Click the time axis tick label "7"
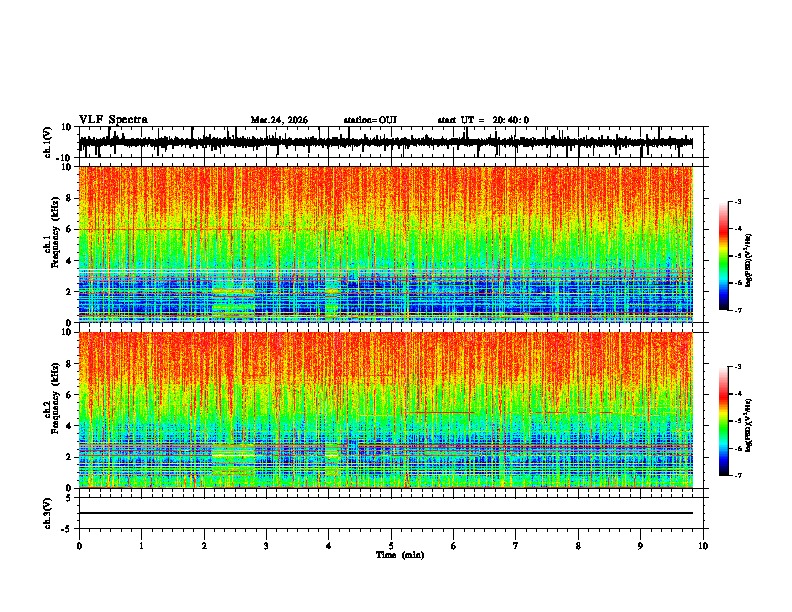The width and height of the screenshot is (792, 612). tap(516, 546)
